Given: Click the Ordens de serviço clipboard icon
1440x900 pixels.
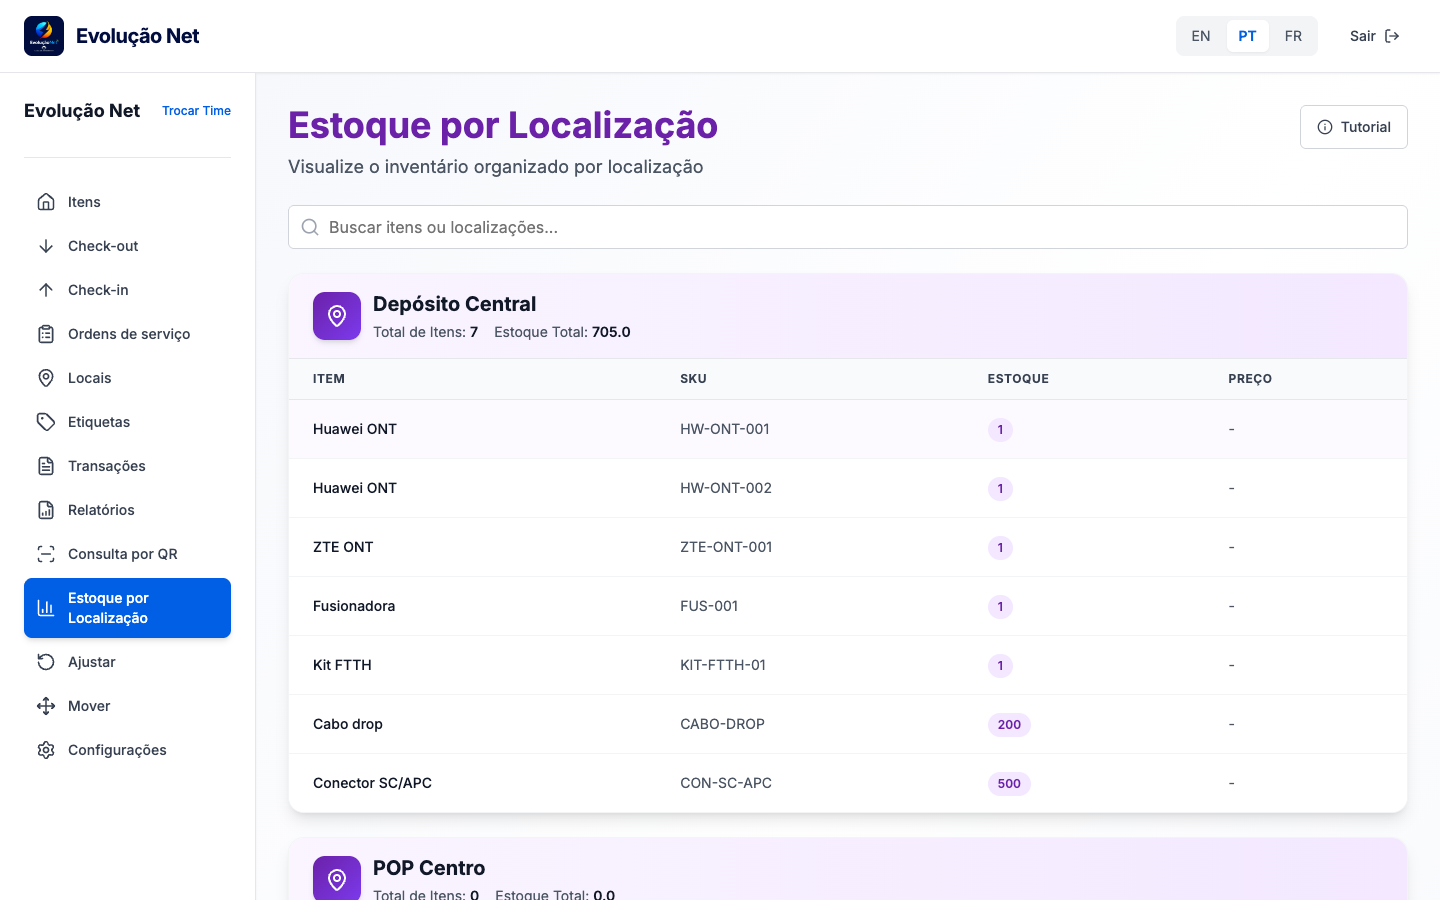Looking at the screenshot, I should click(46, 334).
